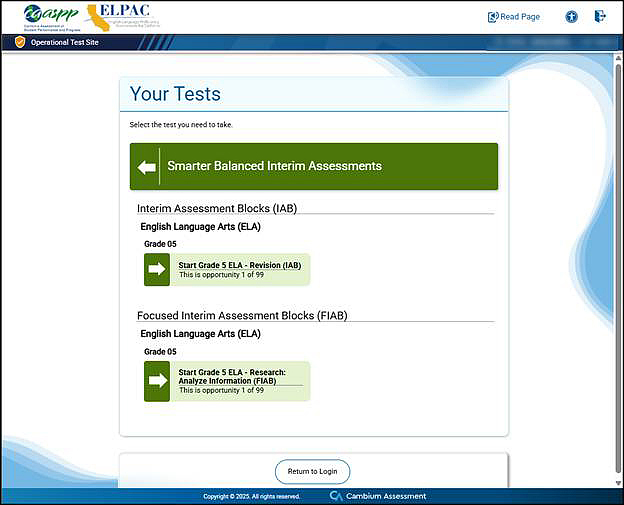Click Interim Assessment Blocks (IAB) heading
This screenshot has height=505, width=624.
(x=217, y=209)
